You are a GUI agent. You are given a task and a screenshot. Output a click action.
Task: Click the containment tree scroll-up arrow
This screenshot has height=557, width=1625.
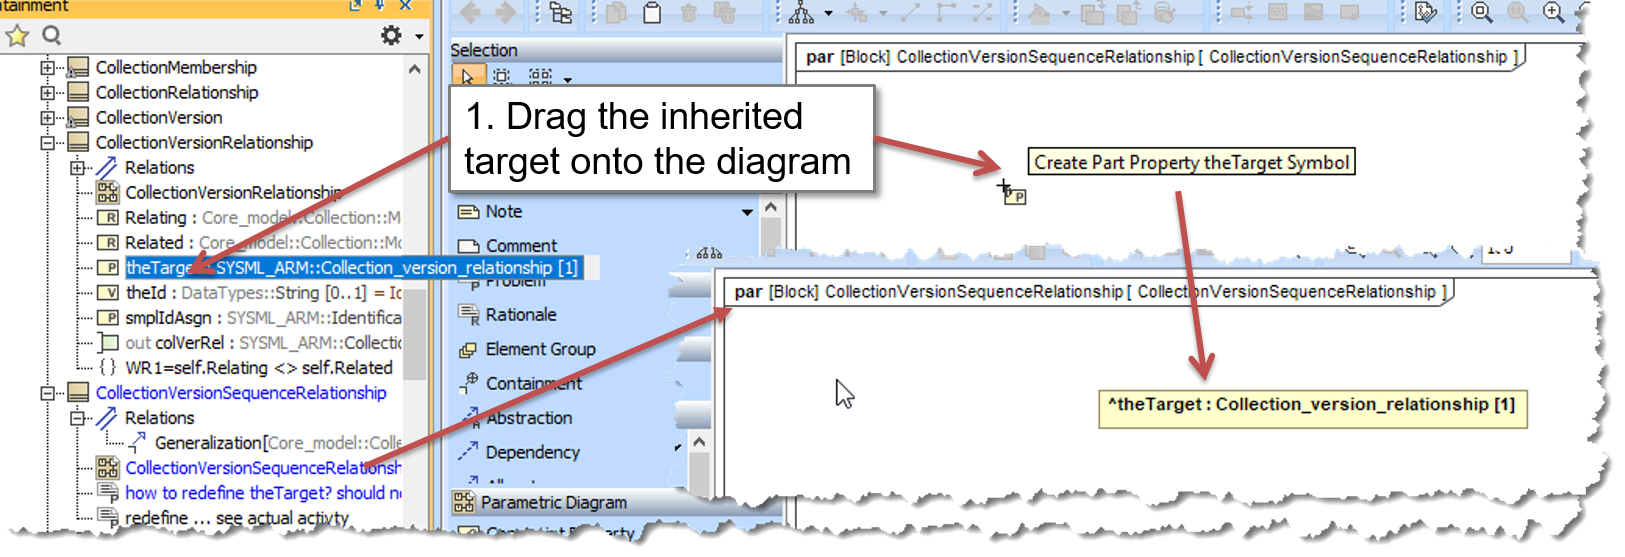pyautogui.click(x=415, y=69)
